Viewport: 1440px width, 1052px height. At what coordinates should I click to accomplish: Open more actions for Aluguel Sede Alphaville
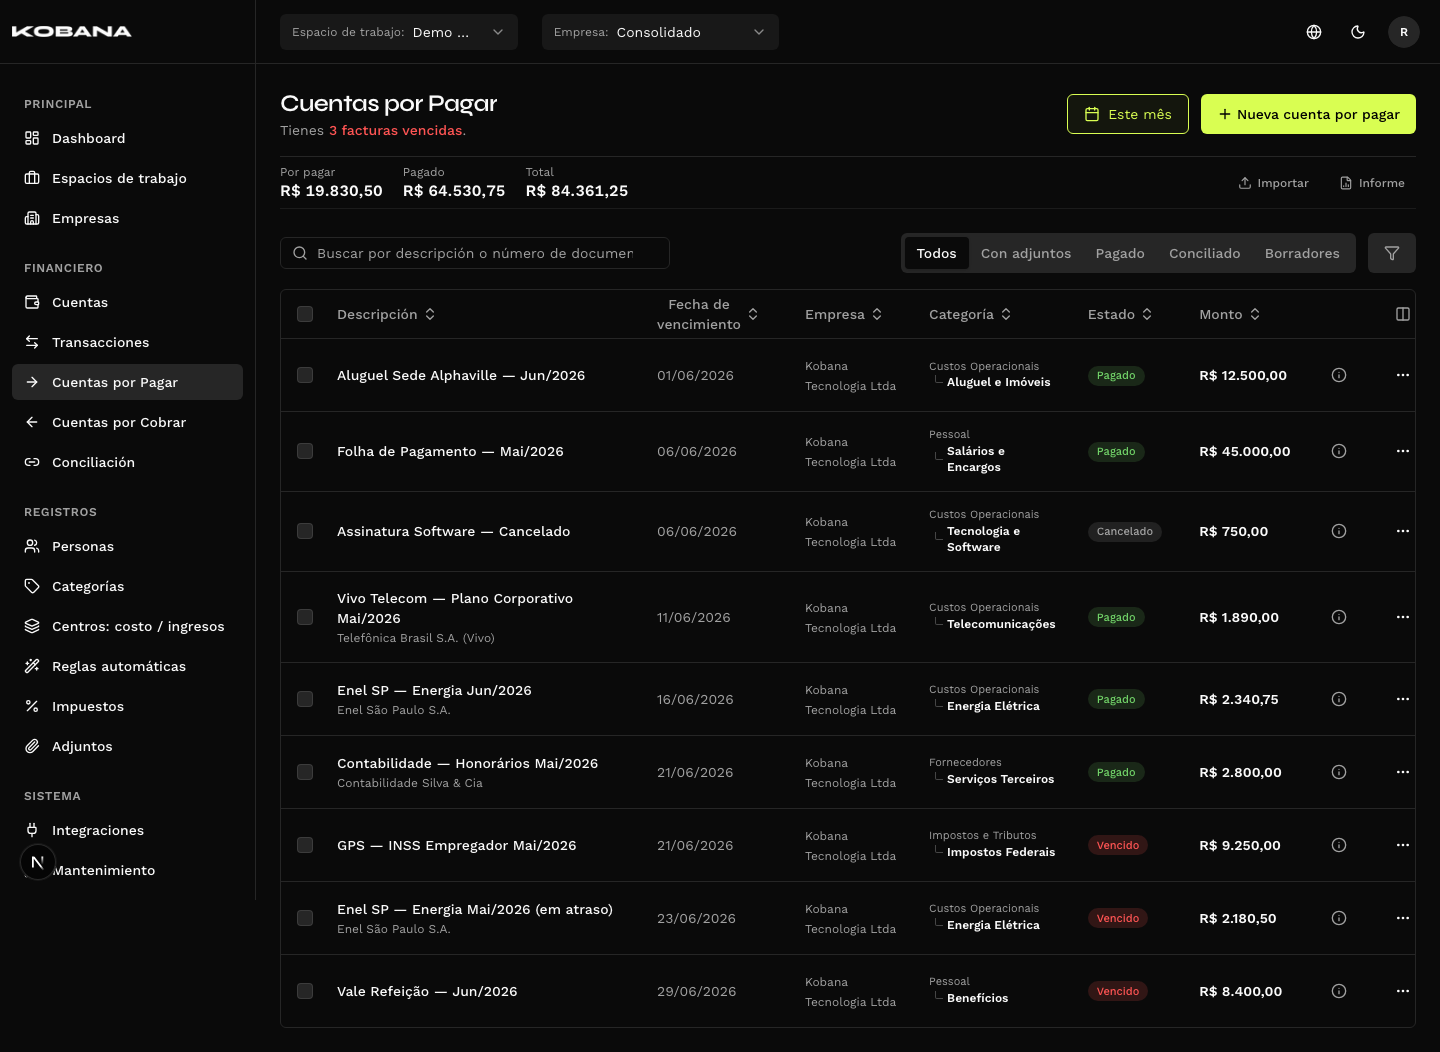(1403, 375)
